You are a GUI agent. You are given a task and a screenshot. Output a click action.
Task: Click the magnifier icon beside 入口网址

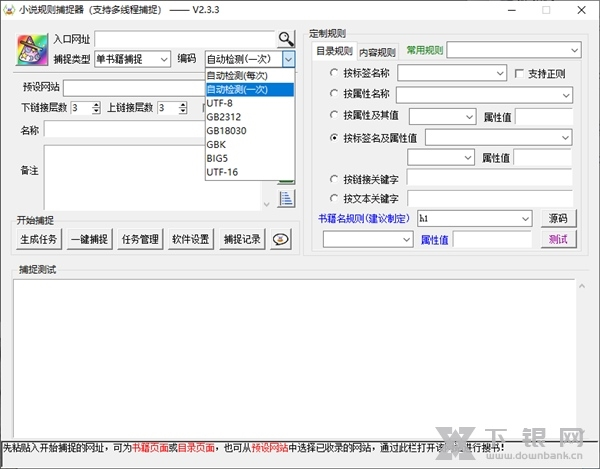[287, 39]
